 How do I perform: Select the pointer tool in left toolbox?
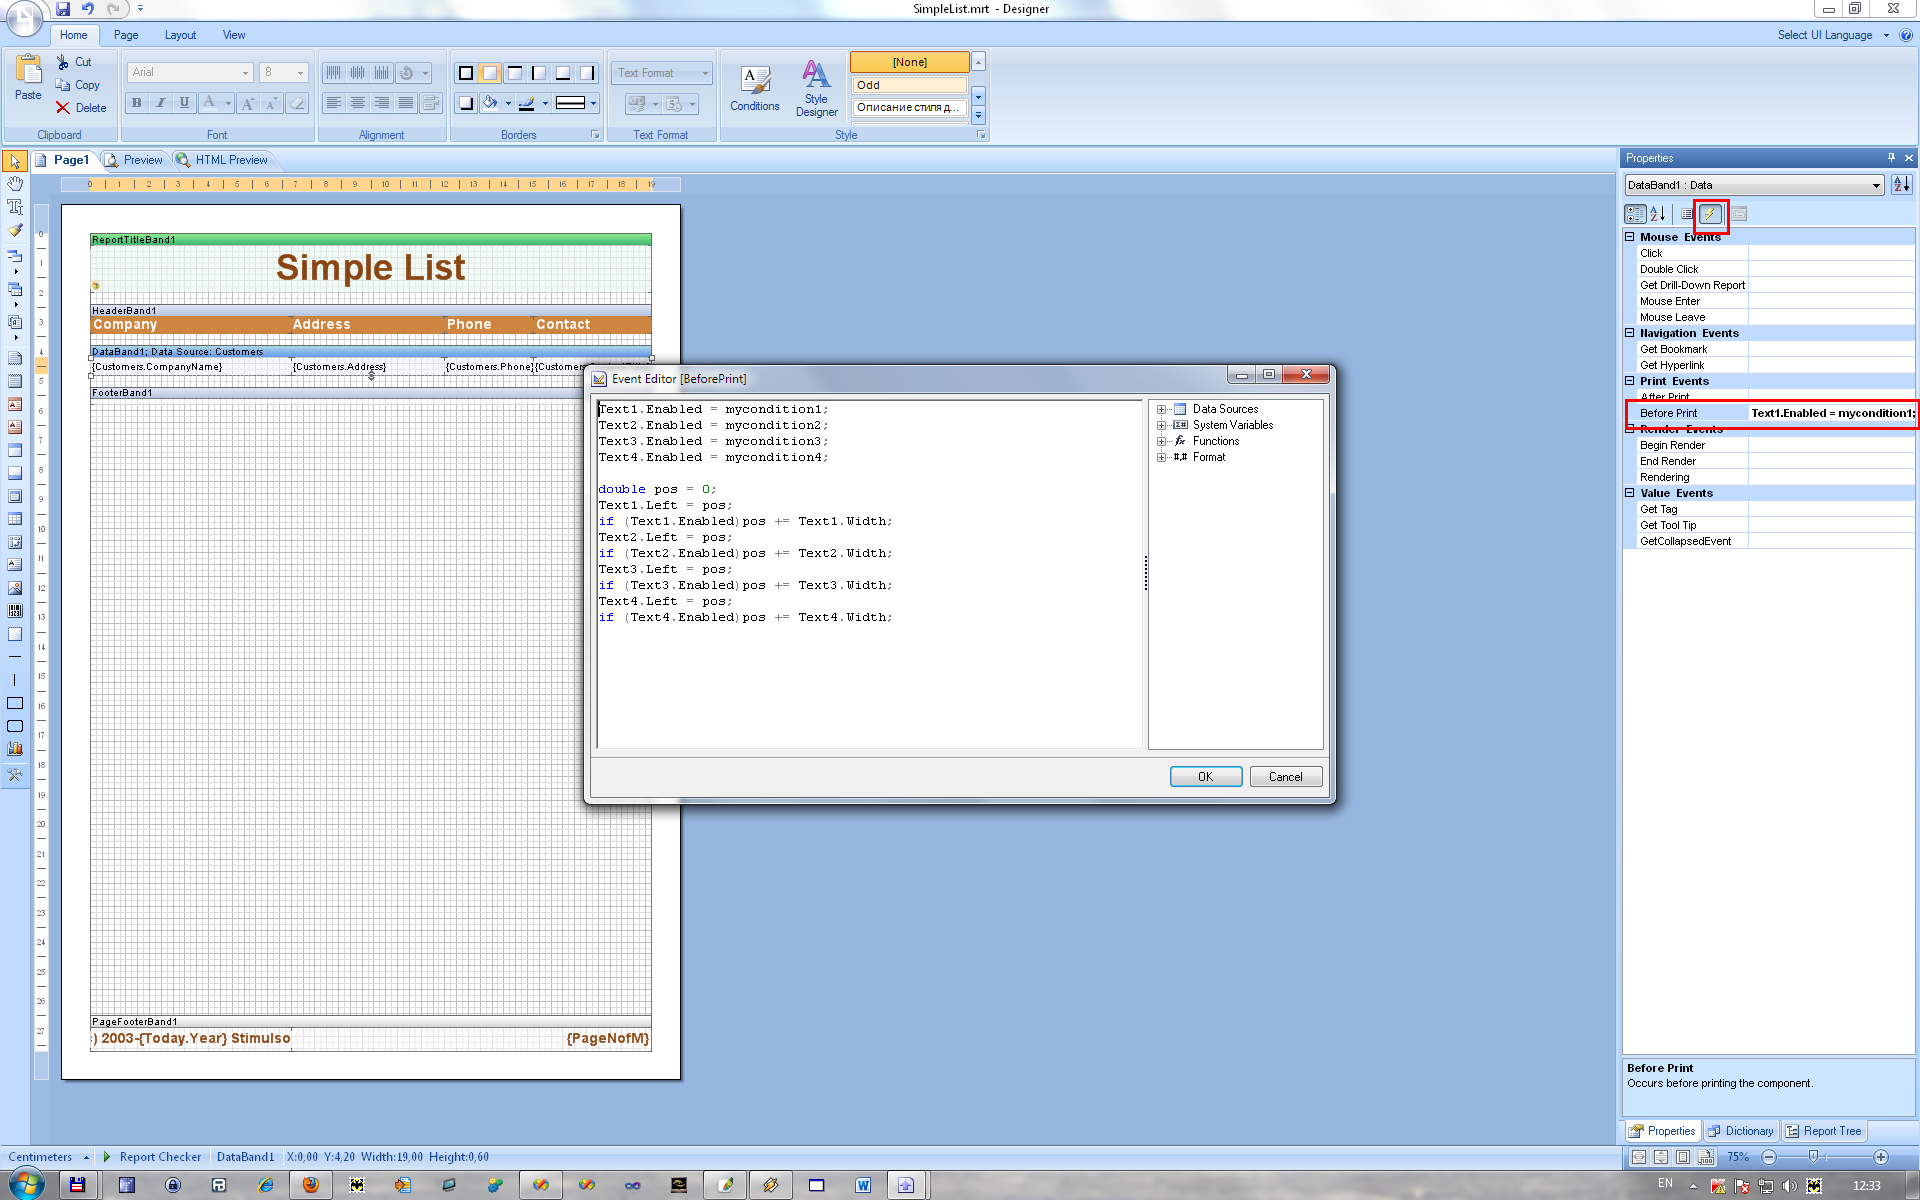[15, 161]
